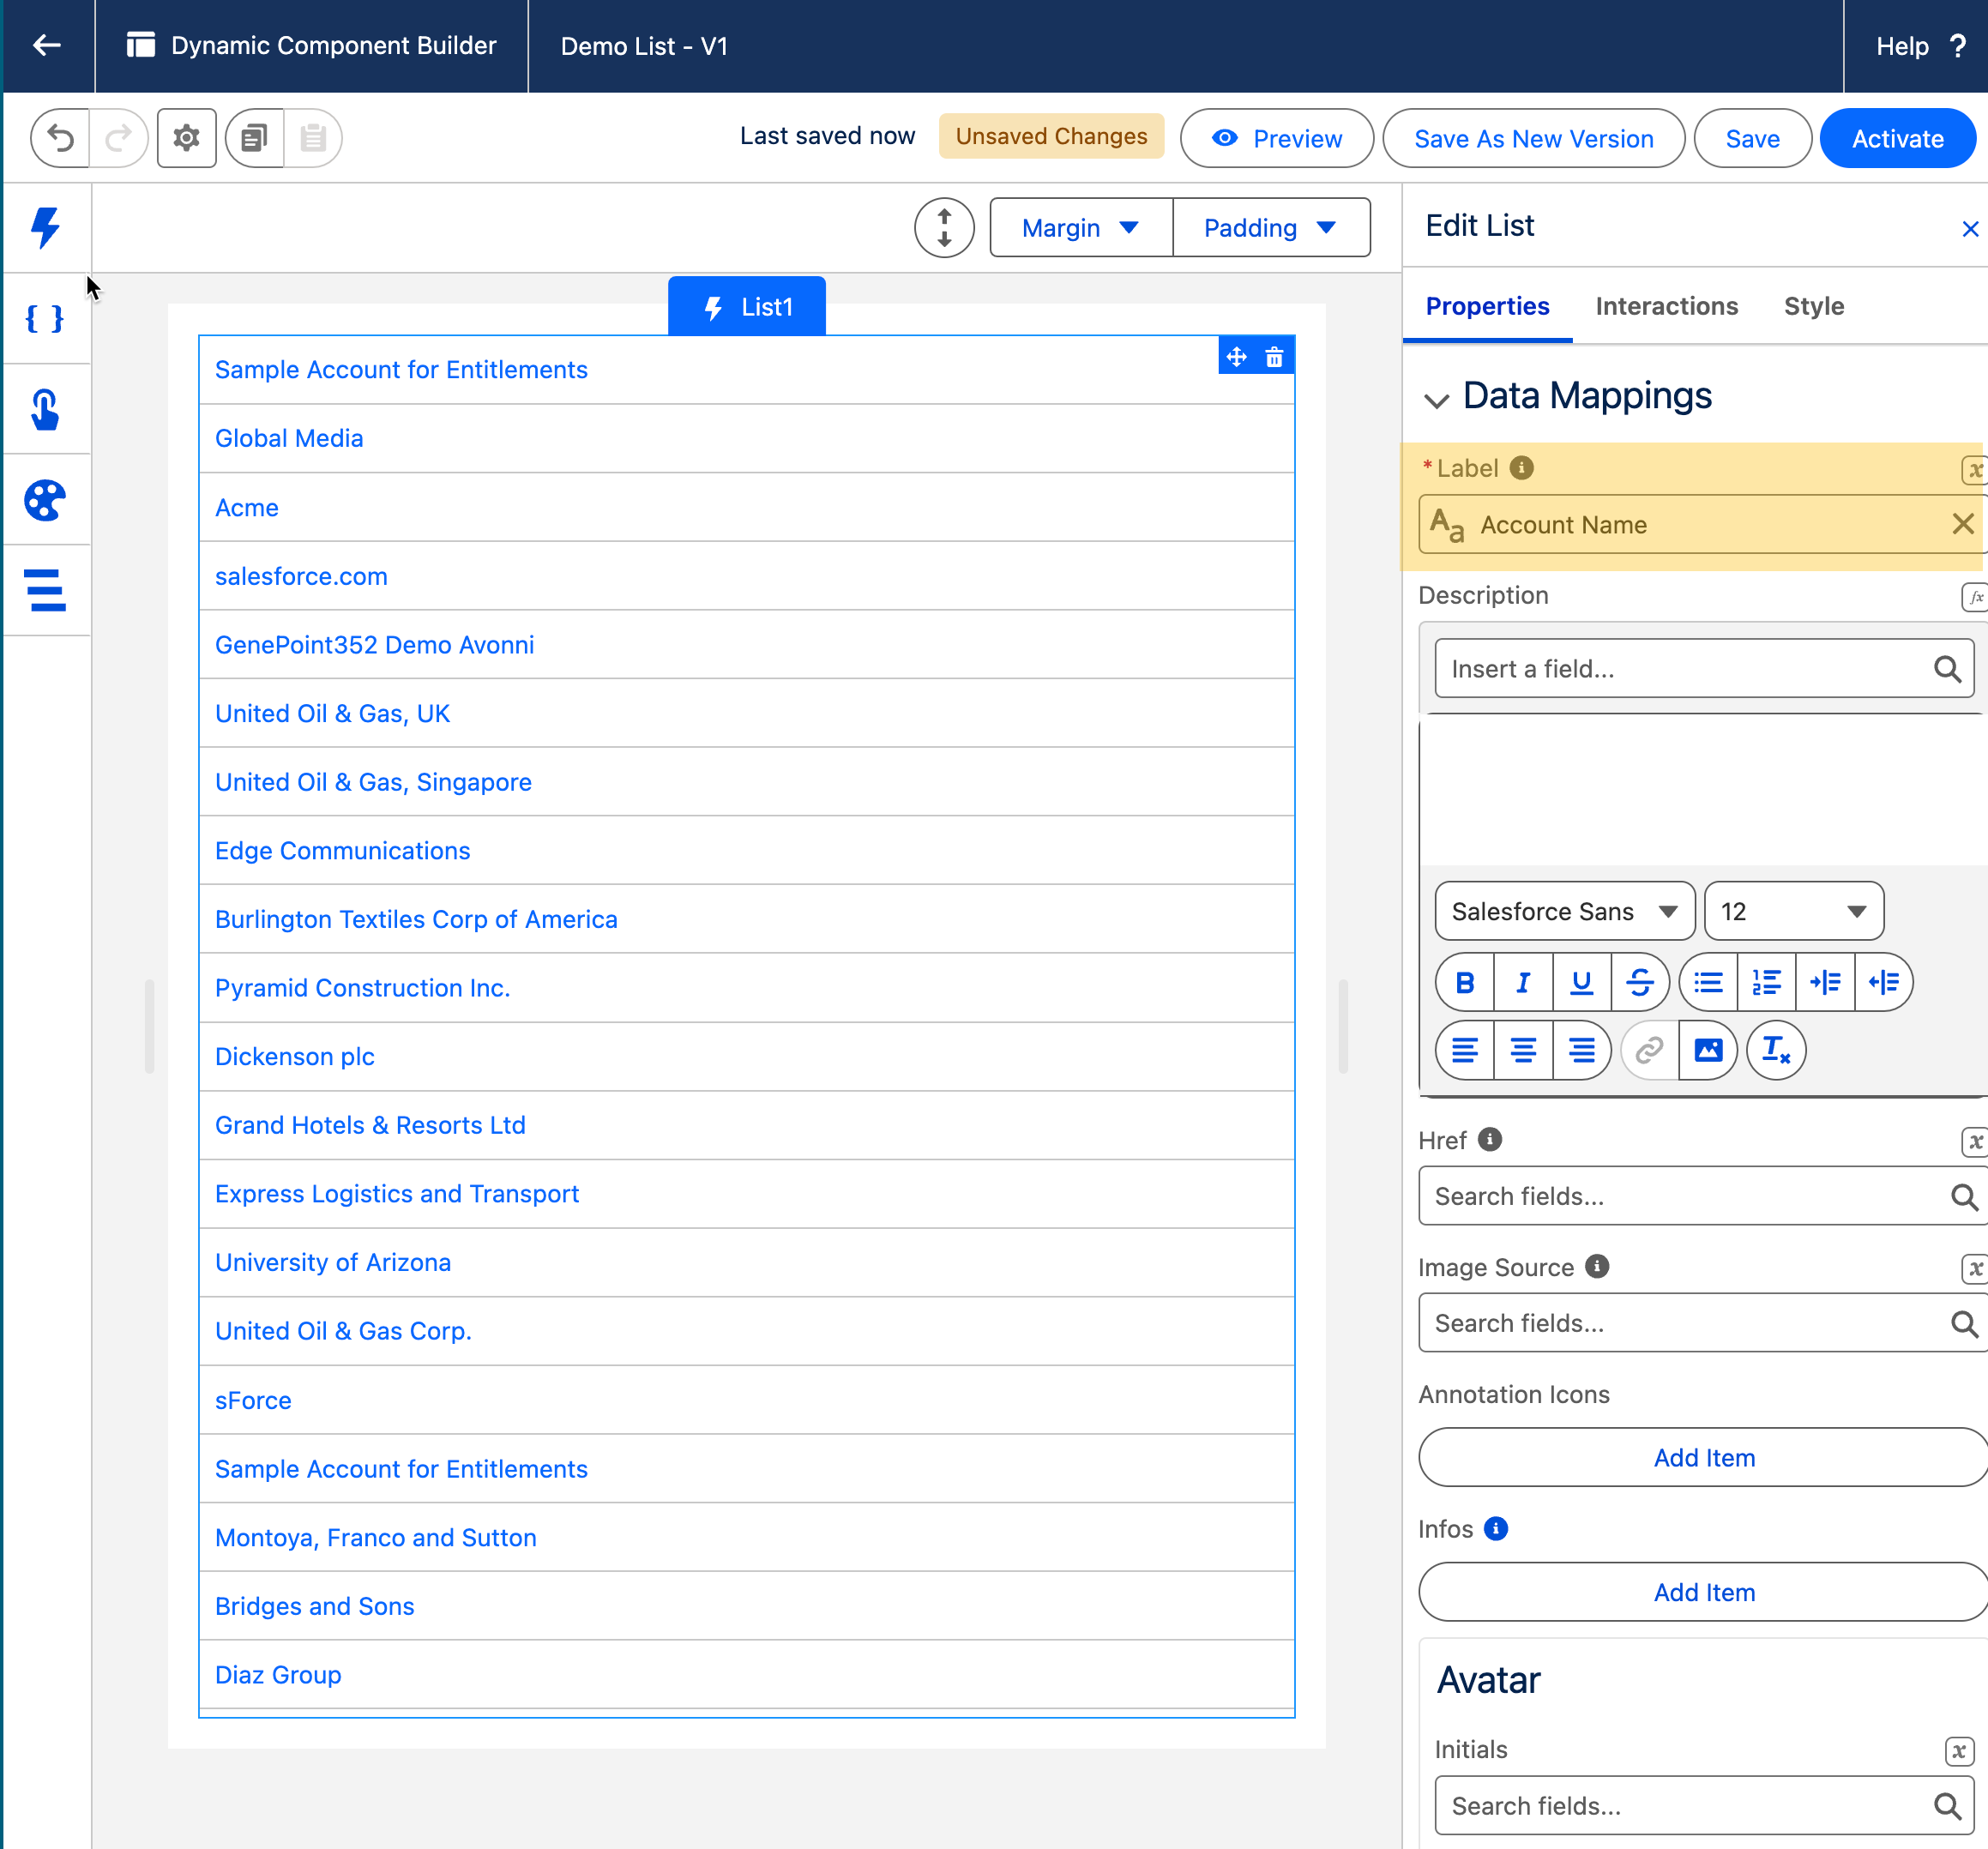
Task: Add Item under Annotation Icons
Action: 1704,1458
